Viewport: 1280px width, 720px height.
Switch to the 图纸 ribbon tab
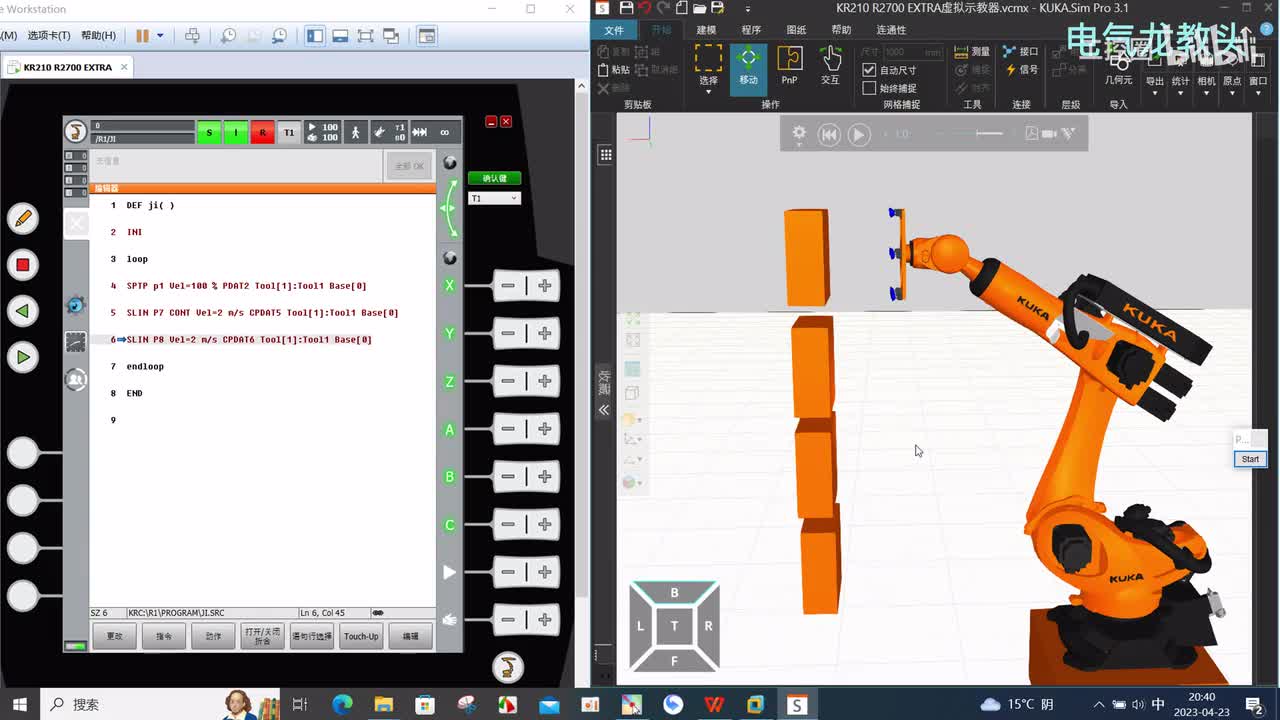[796, 30]
